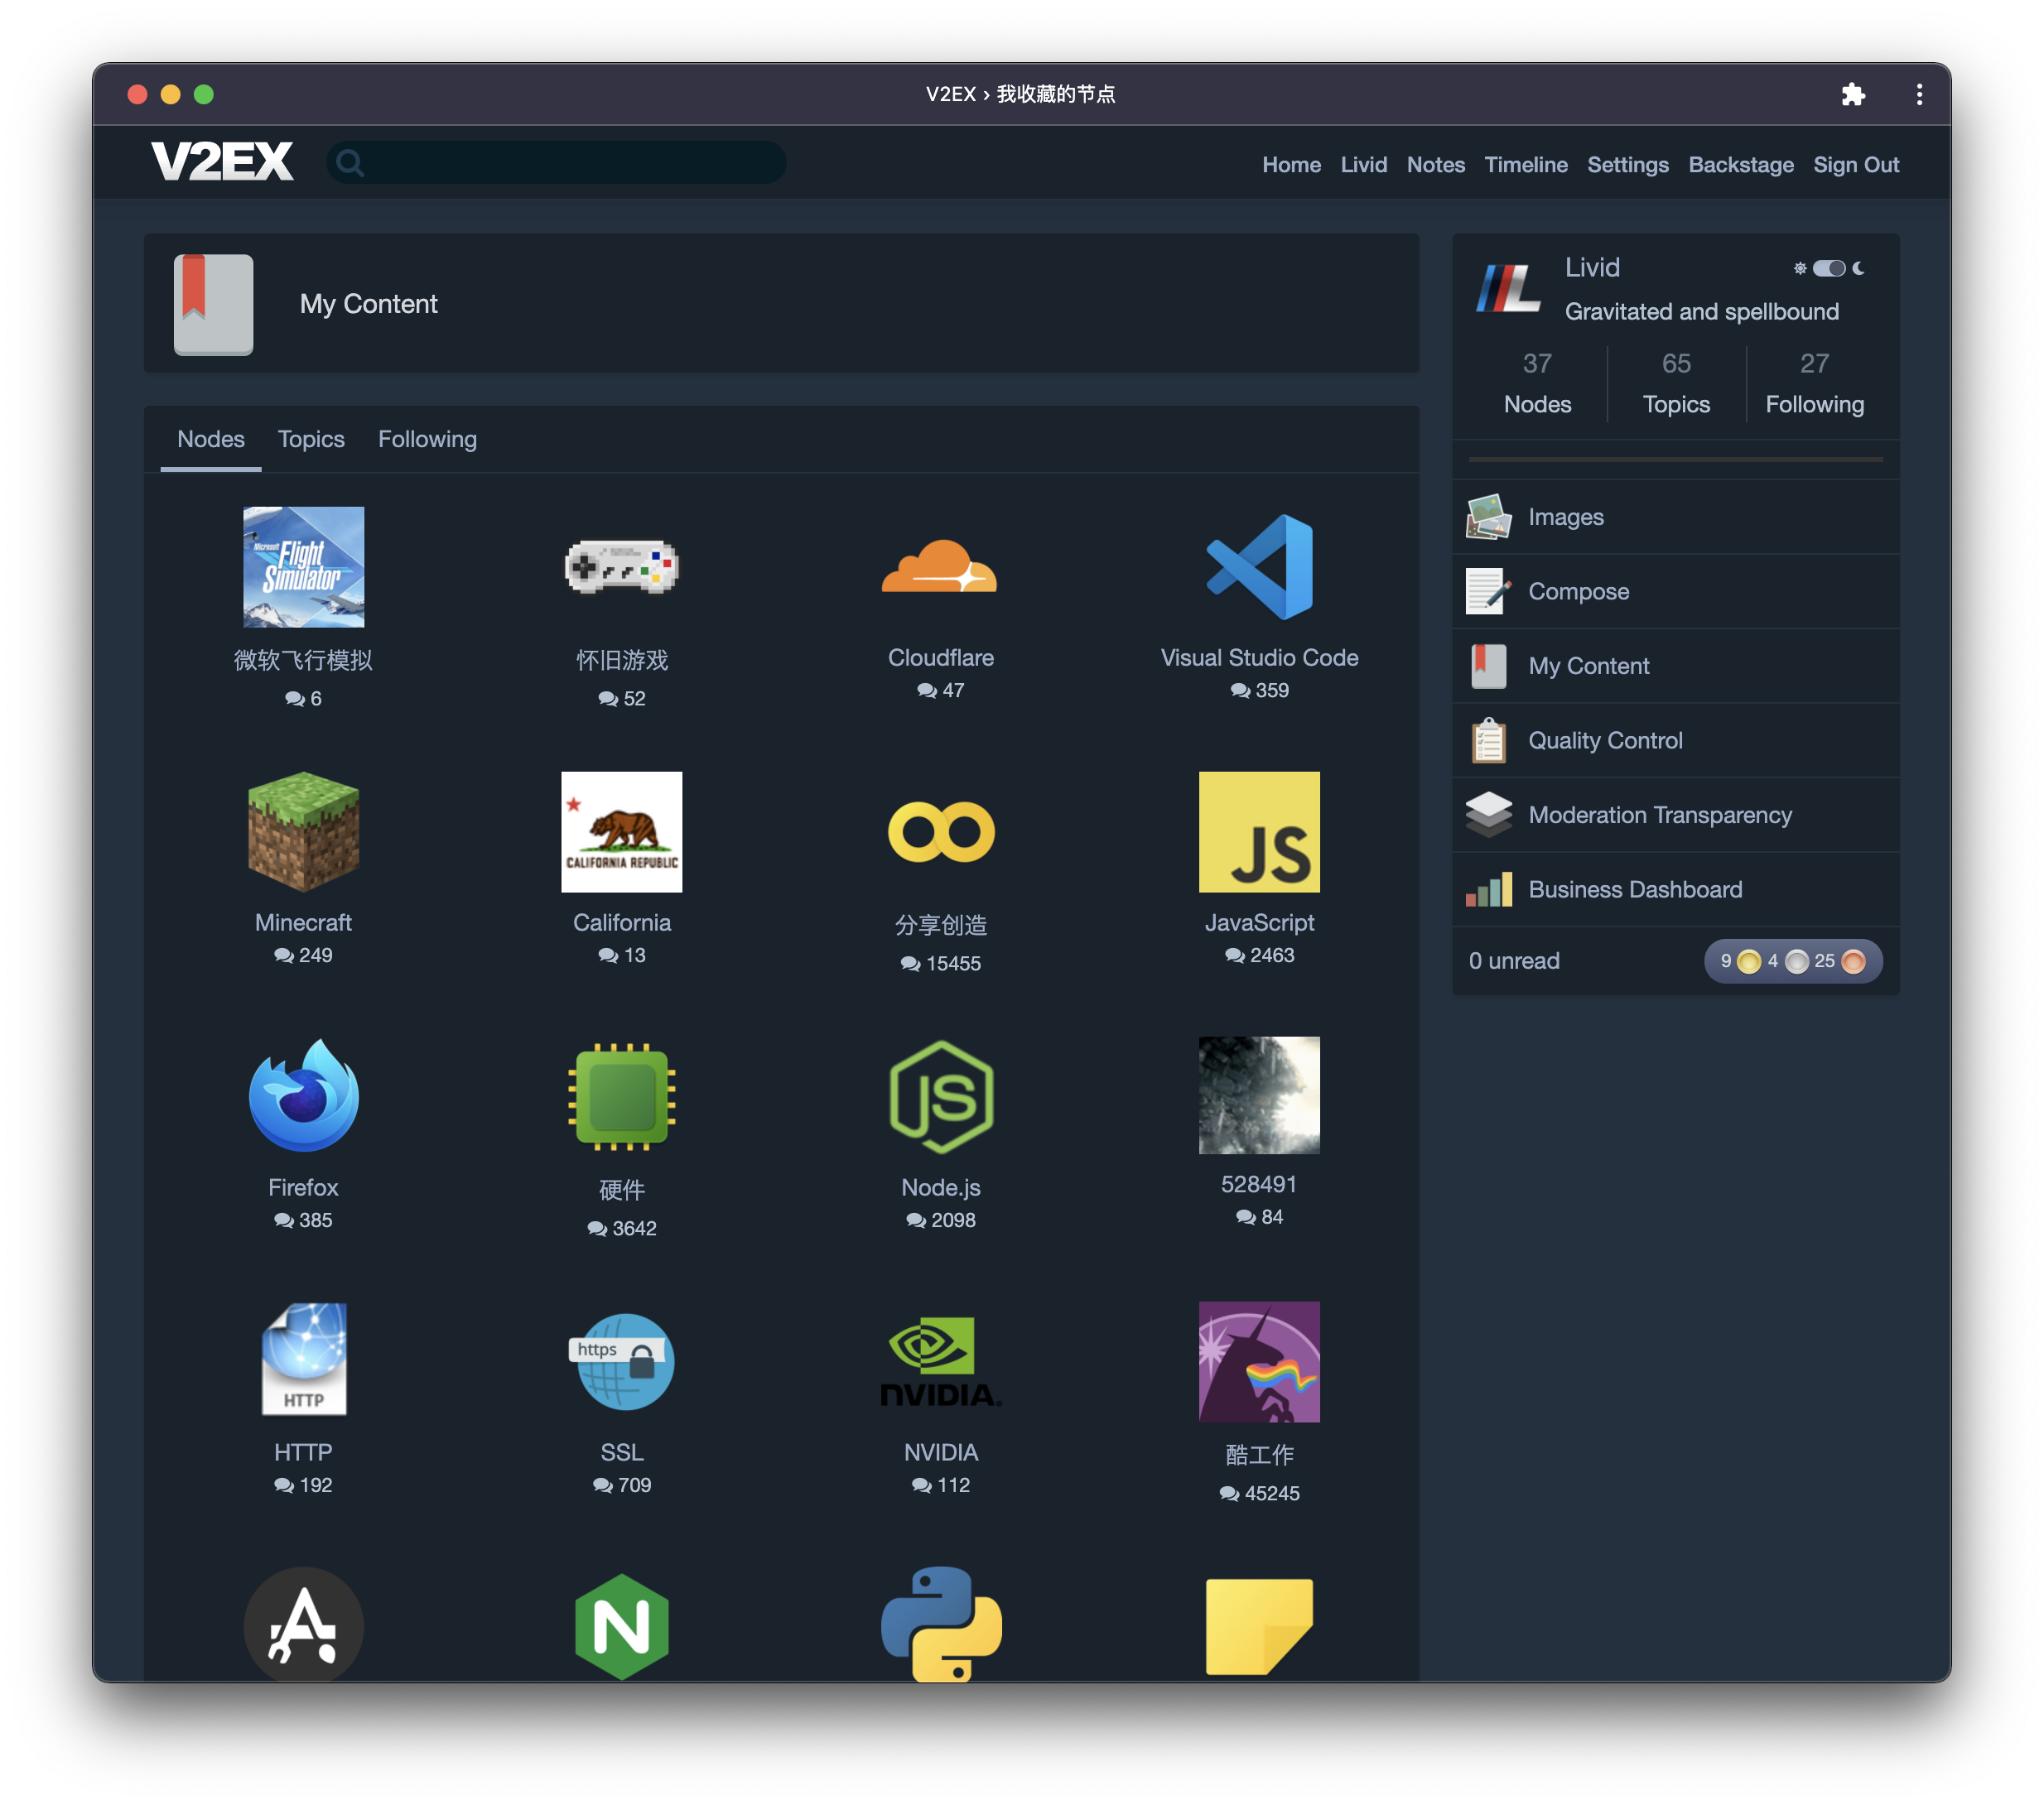
Task: Open the Python logo node icon
Action: [940, 1623]
